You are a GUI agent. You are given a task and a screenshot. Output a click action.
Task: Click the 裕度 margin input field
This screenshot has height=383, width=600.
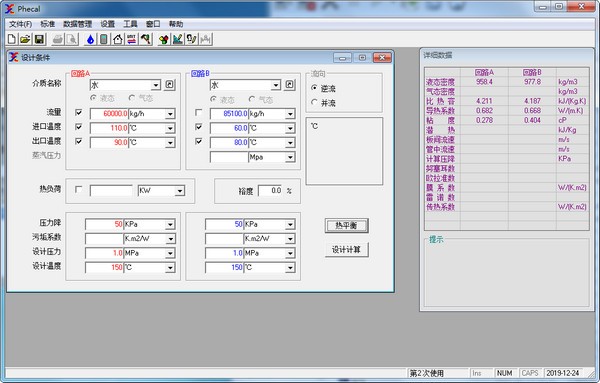(x=271, y=191)
